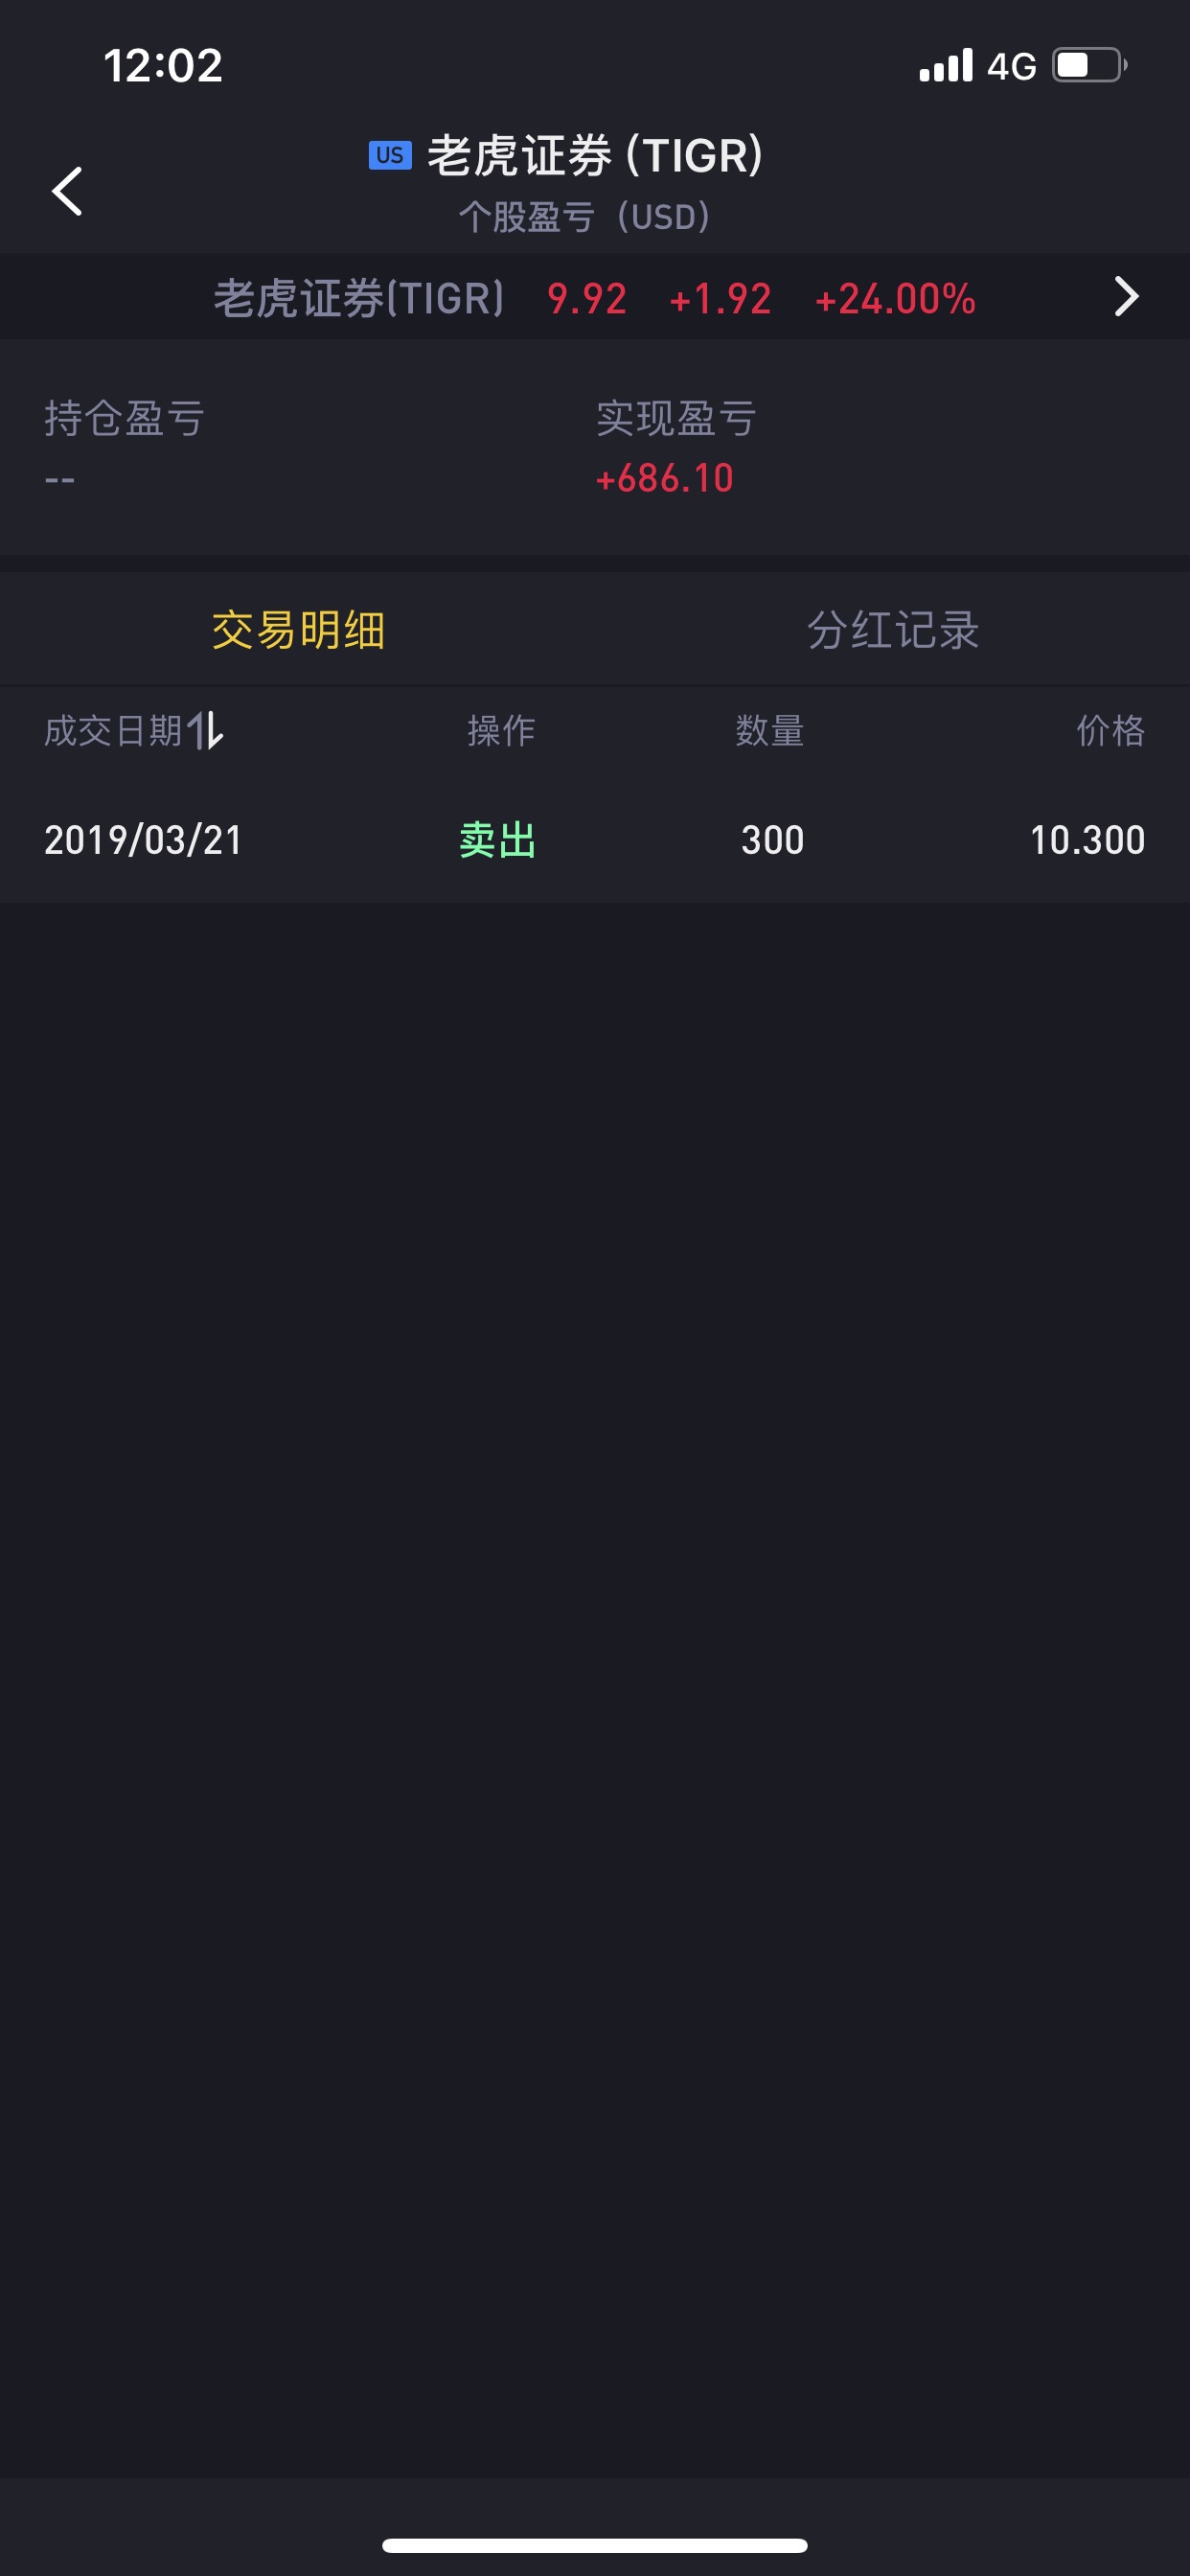1190x2576 pixels.
Task: Select the 成交日期 column header
Action: click(113, 730)
